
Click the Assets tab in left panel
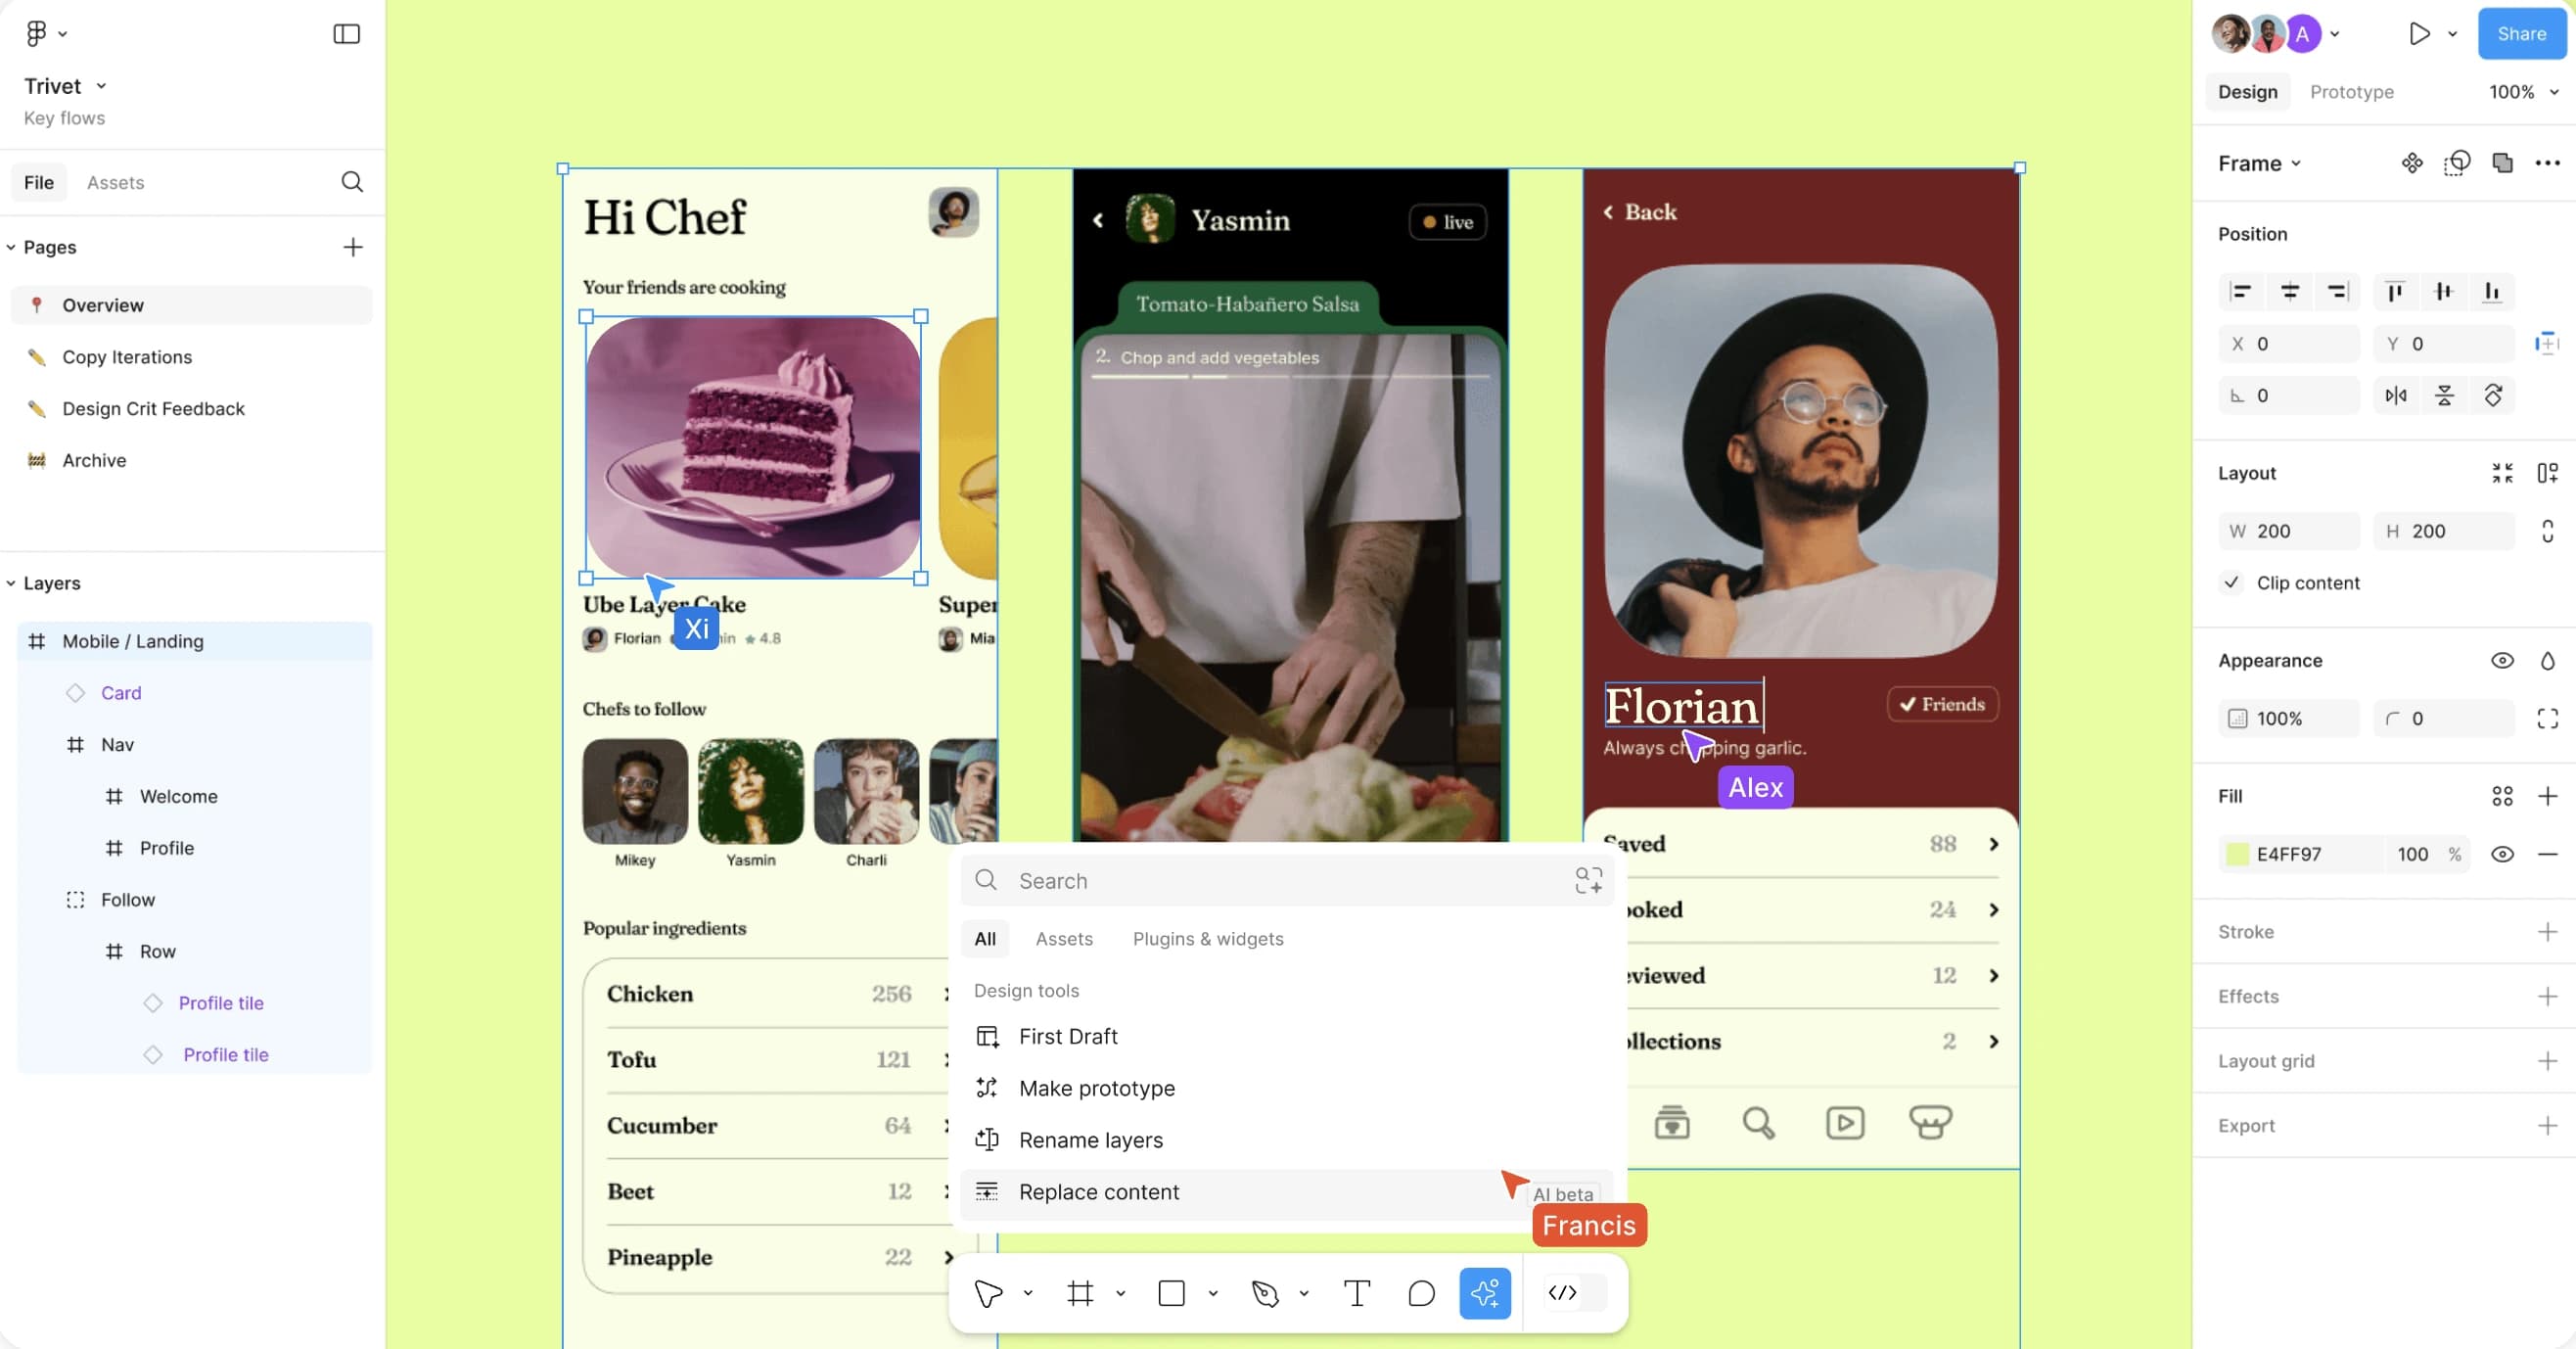point(115,182)
